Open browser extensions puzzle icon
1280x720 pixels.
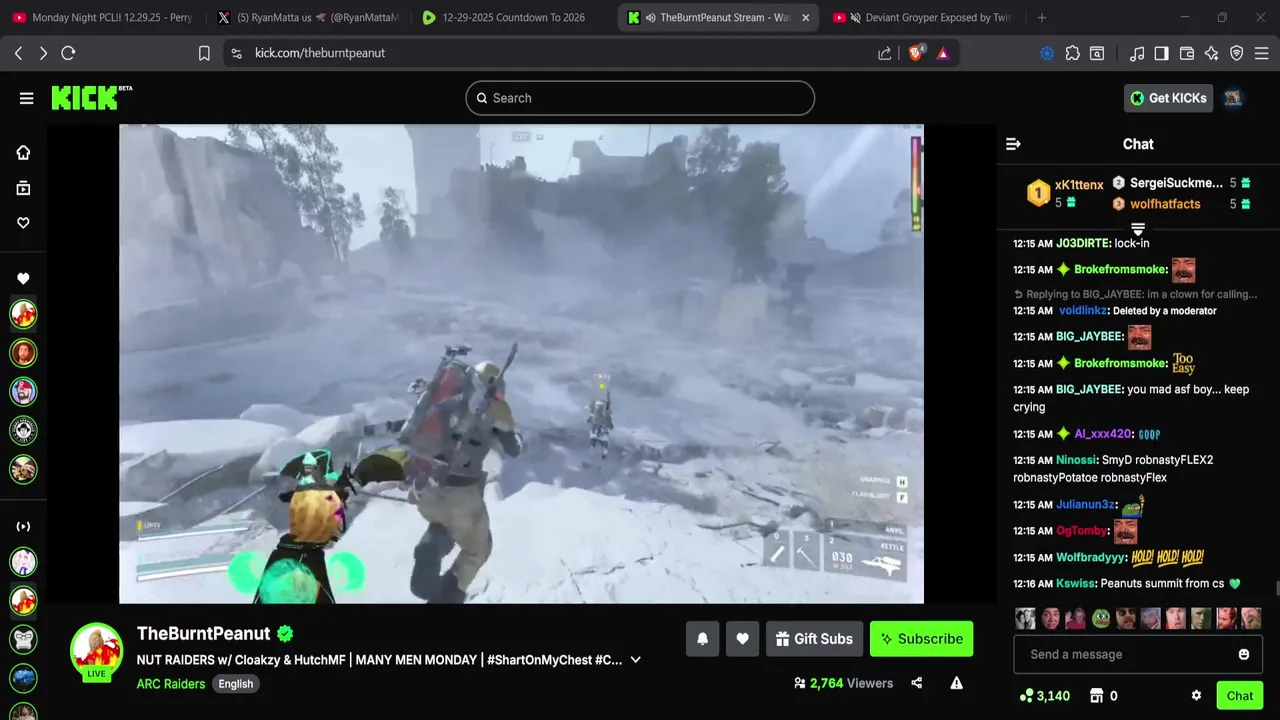pos(1073,54)
